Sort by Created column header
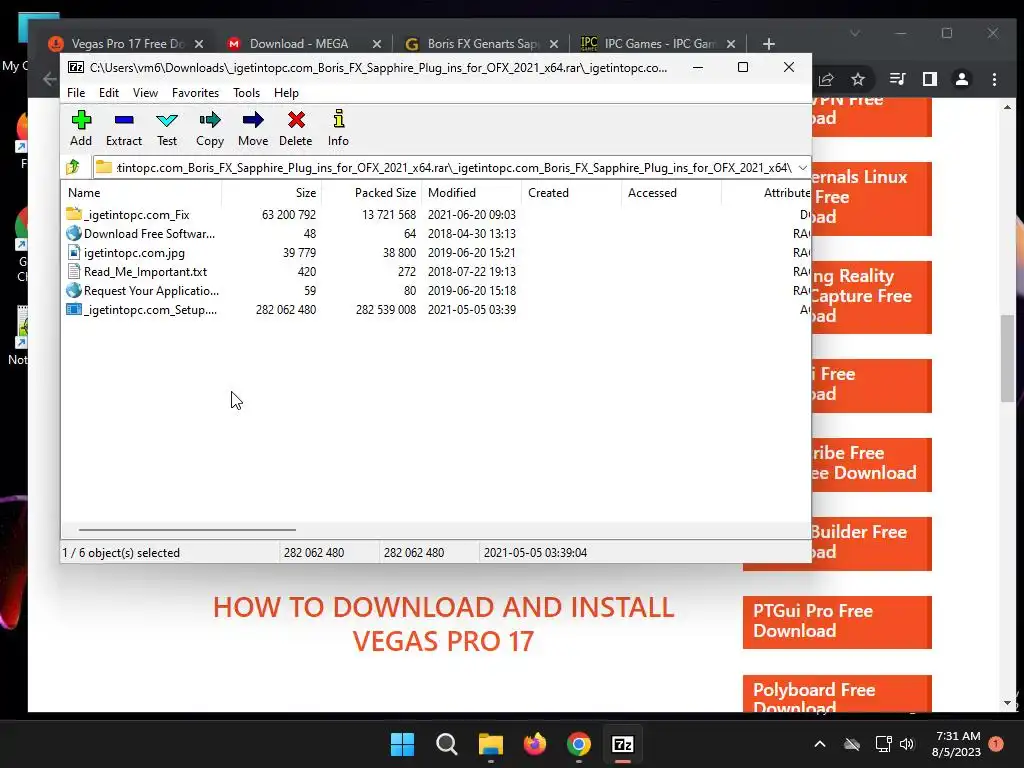The image size is (1024, 768). 571,193
